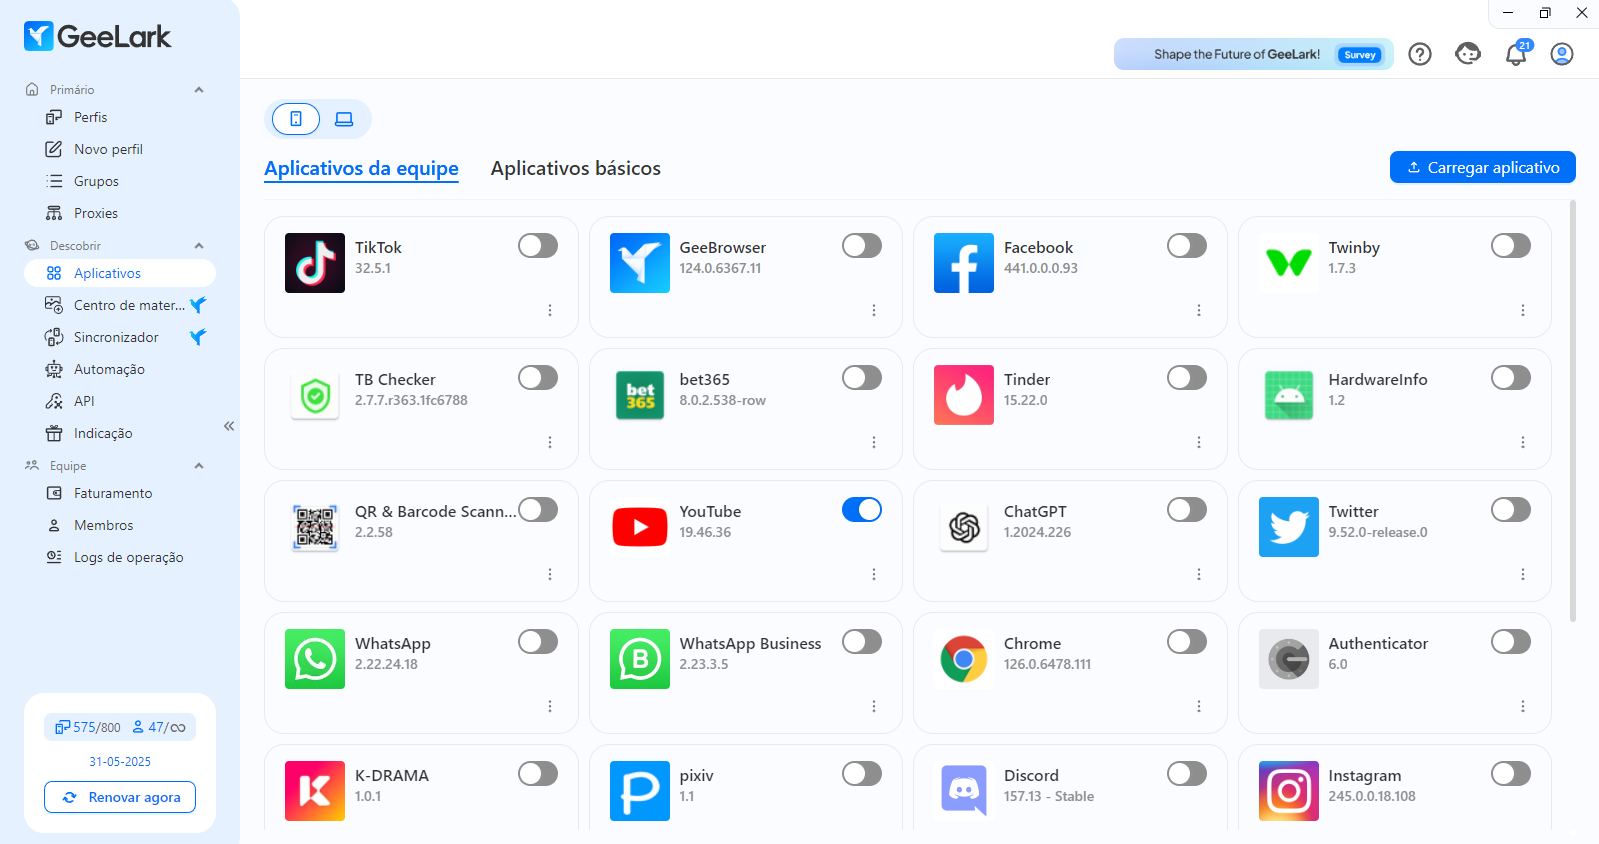Open Faturamento in the sidebar
Screen dimensions: 1599x844
pos(120,493)
